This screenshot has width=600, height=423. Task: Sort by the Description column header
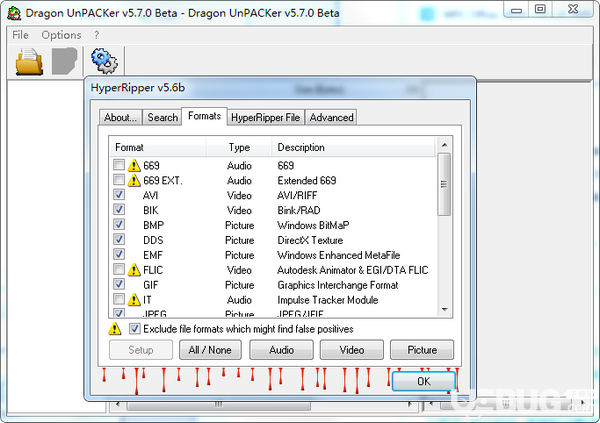[354, 147]
